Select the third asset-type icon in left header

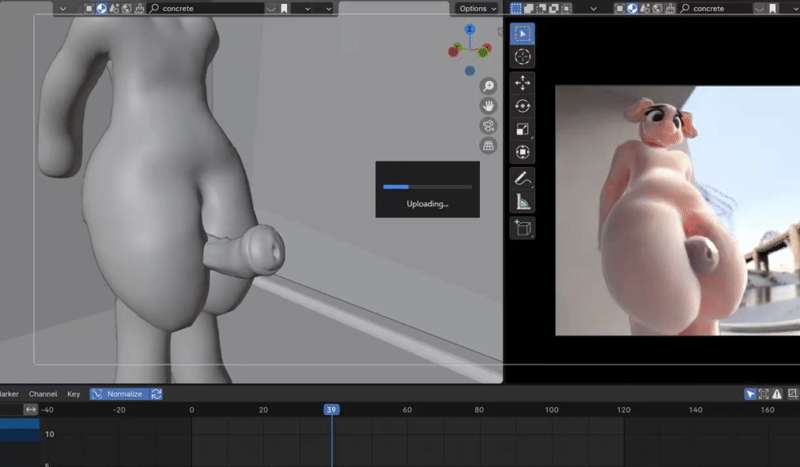[x=114, y=8]
